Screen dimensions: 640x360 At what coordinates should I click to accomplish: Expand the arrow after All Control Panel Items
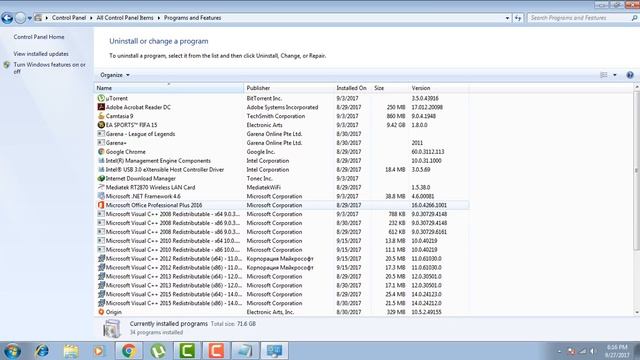(x=159, y=18)
